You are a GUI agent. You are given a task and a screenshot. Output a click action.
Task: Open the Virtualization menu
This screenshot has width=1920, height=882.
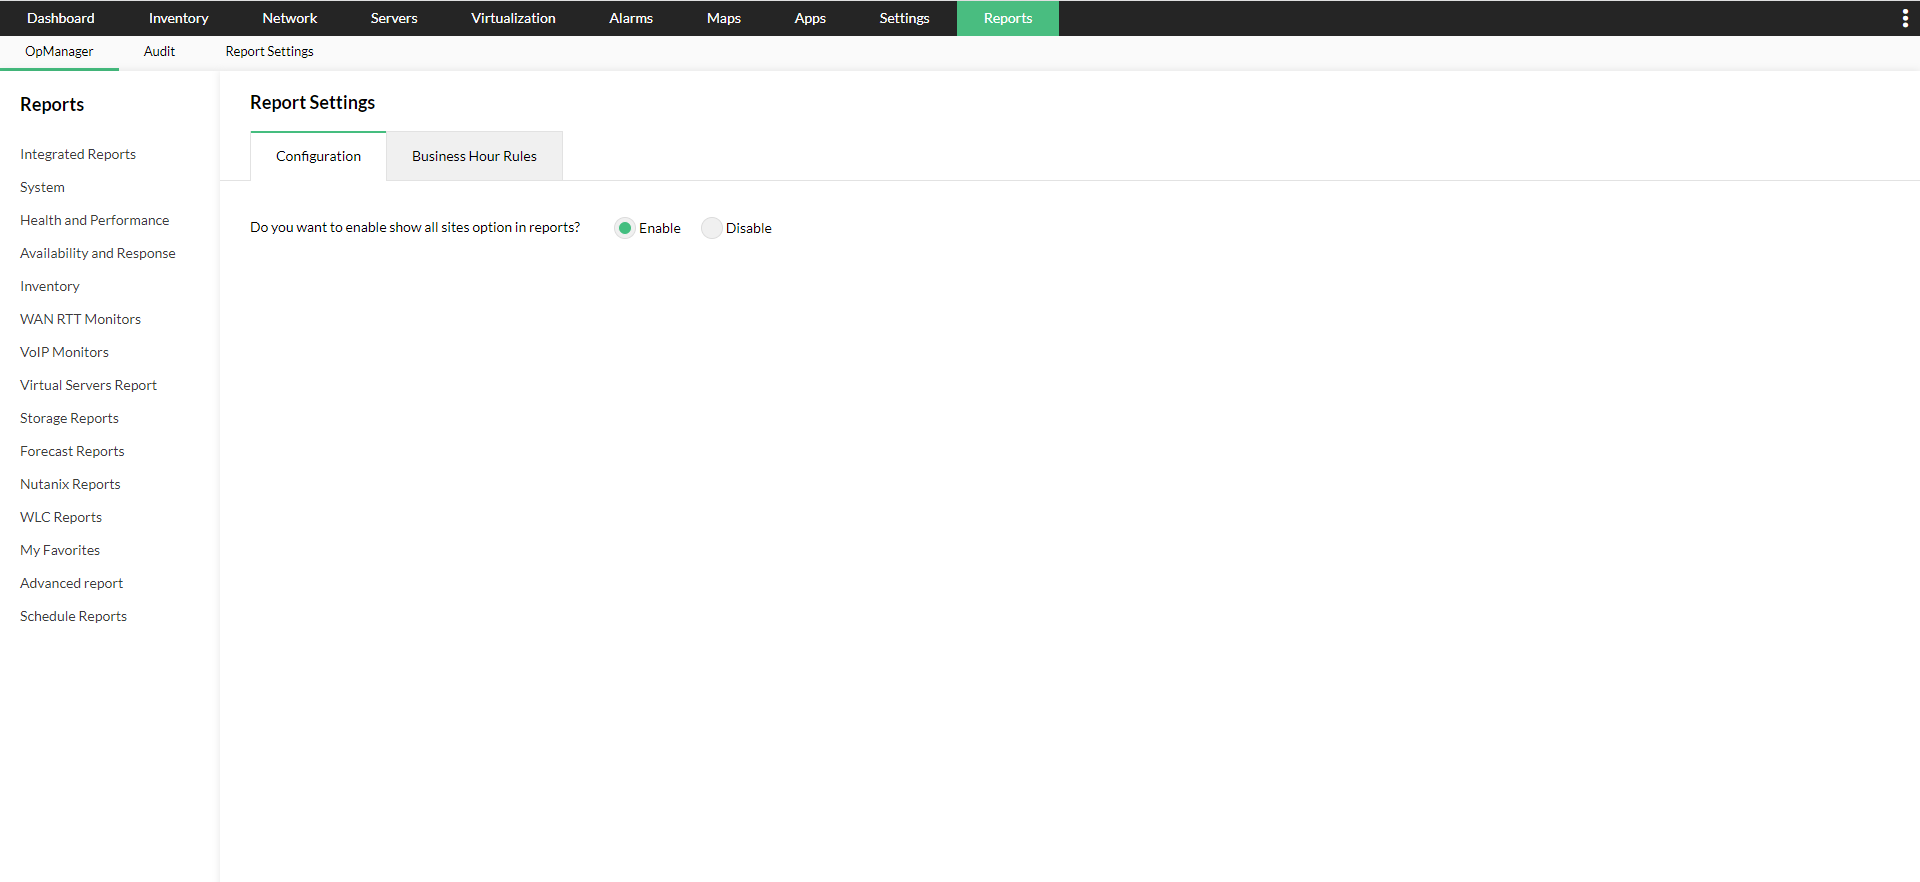(513, 18)
